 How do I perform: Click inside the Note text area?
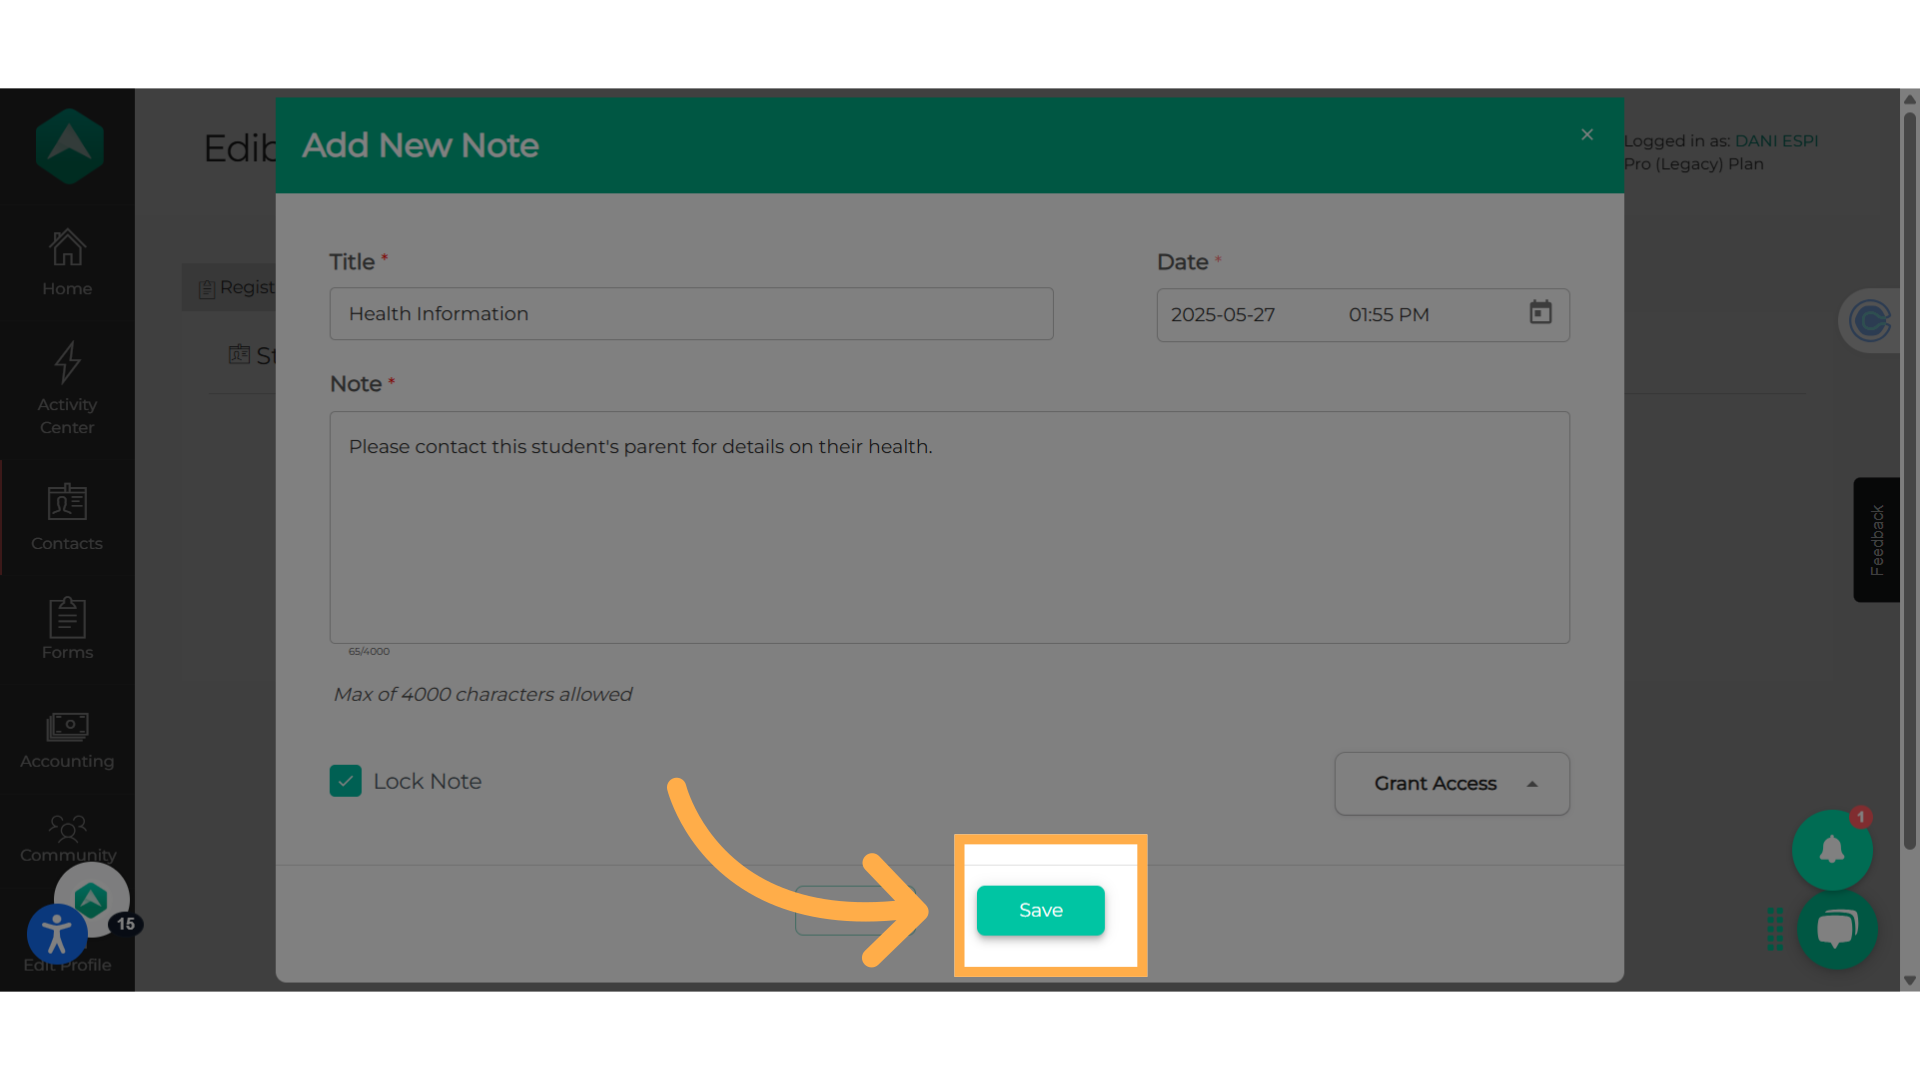point(949,527)
